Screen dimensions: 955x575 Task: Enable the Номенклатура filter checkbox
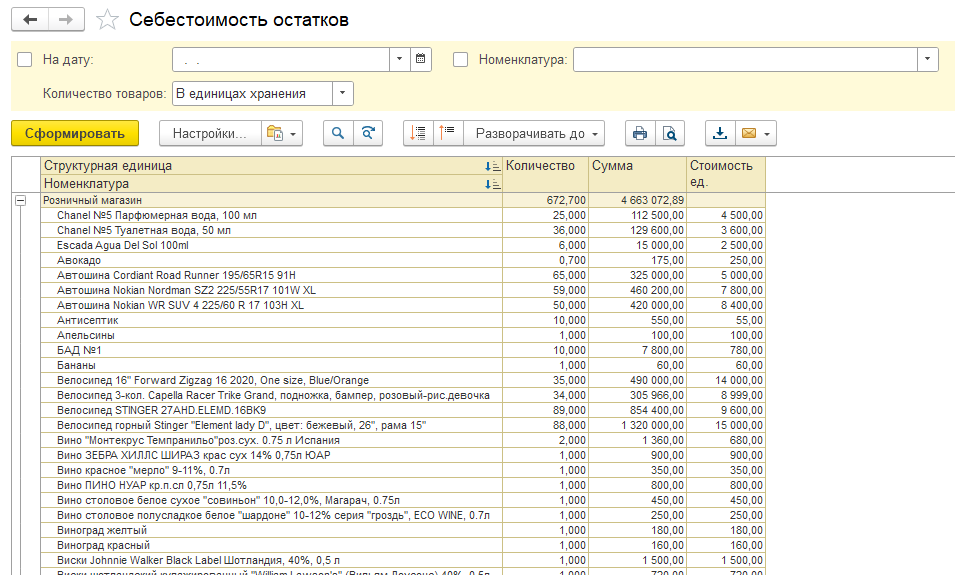point(460,60)
